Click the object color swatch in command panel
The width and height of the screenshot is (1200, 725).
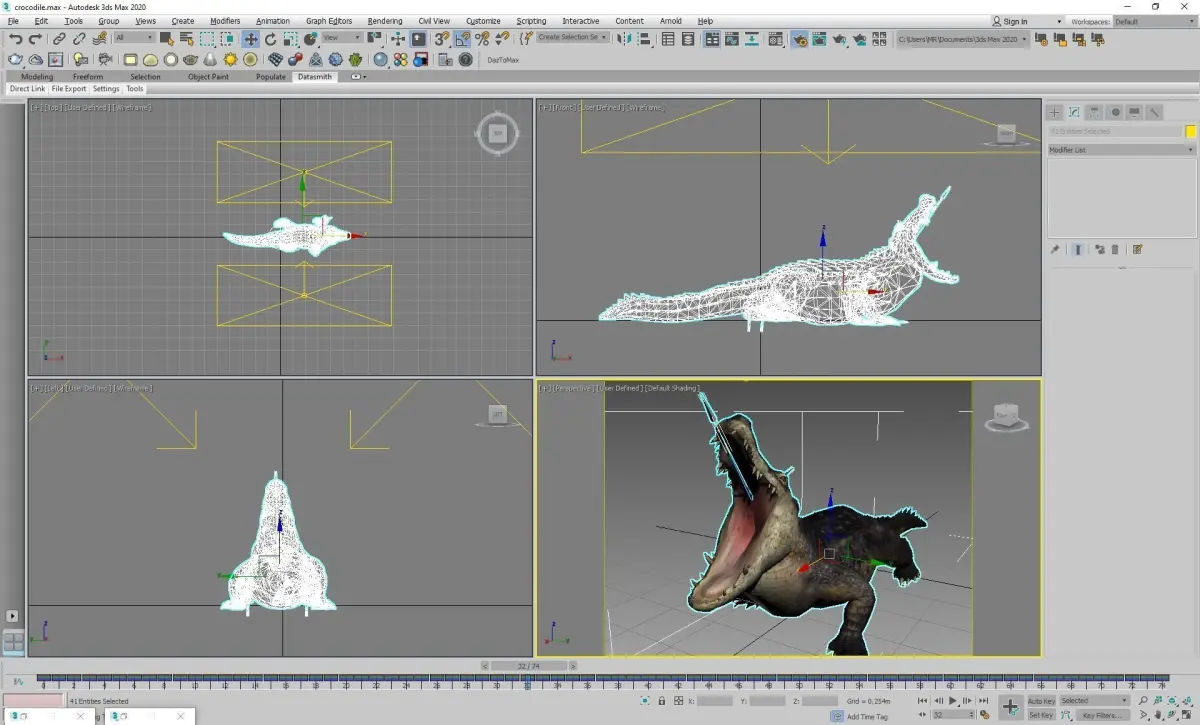[x=1191, y=131]
